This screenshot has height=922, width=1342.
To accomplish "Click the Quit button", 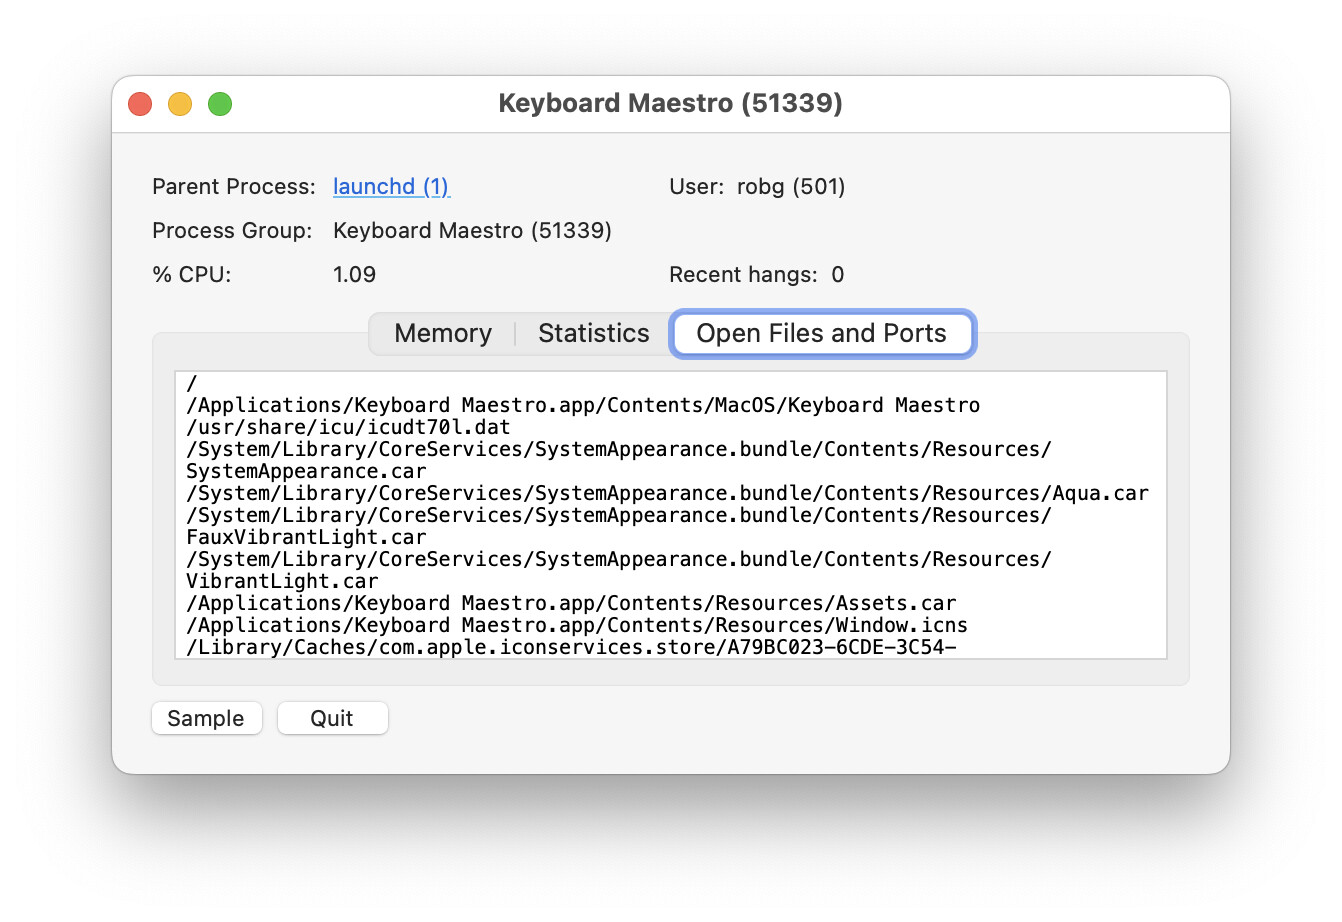I will click(332, 718).
